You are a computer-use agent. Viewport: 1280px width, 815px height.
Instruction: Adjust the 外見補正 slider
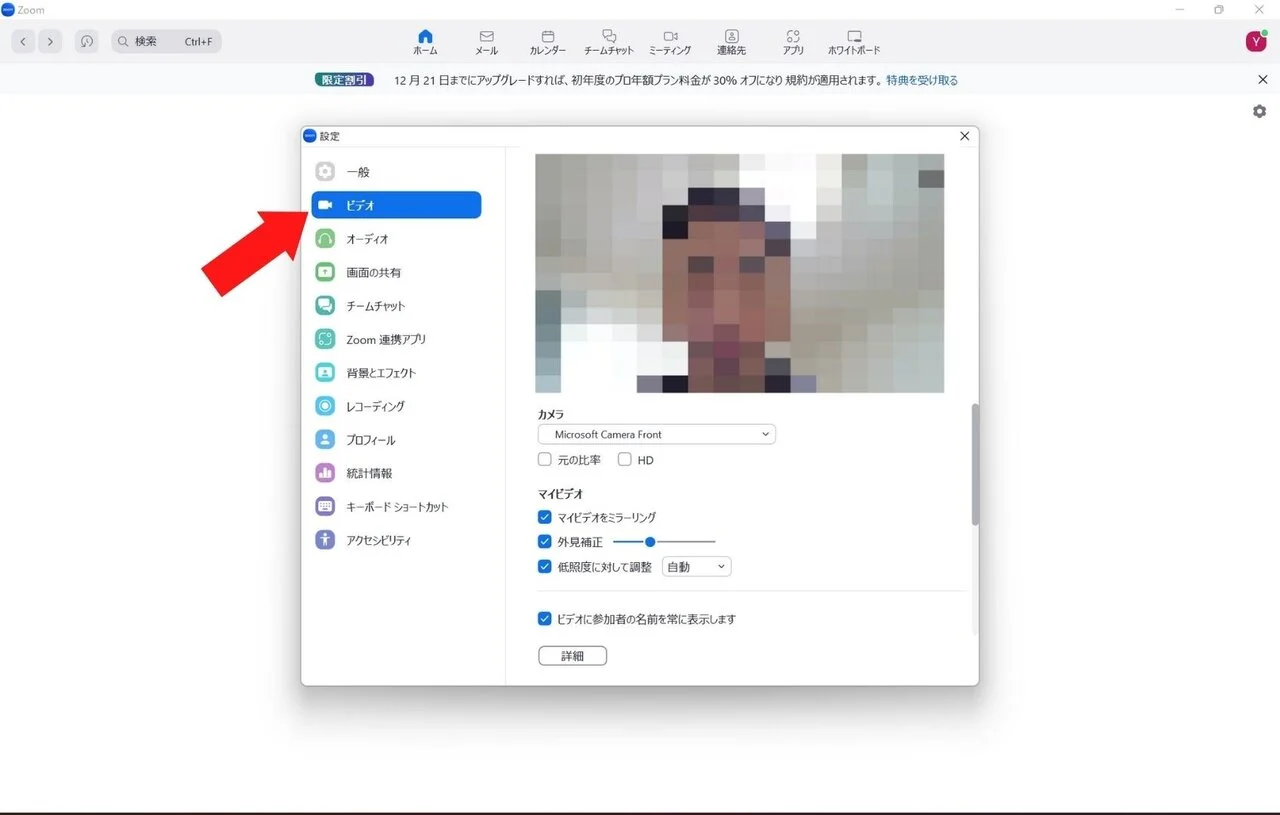coord(664,542)
